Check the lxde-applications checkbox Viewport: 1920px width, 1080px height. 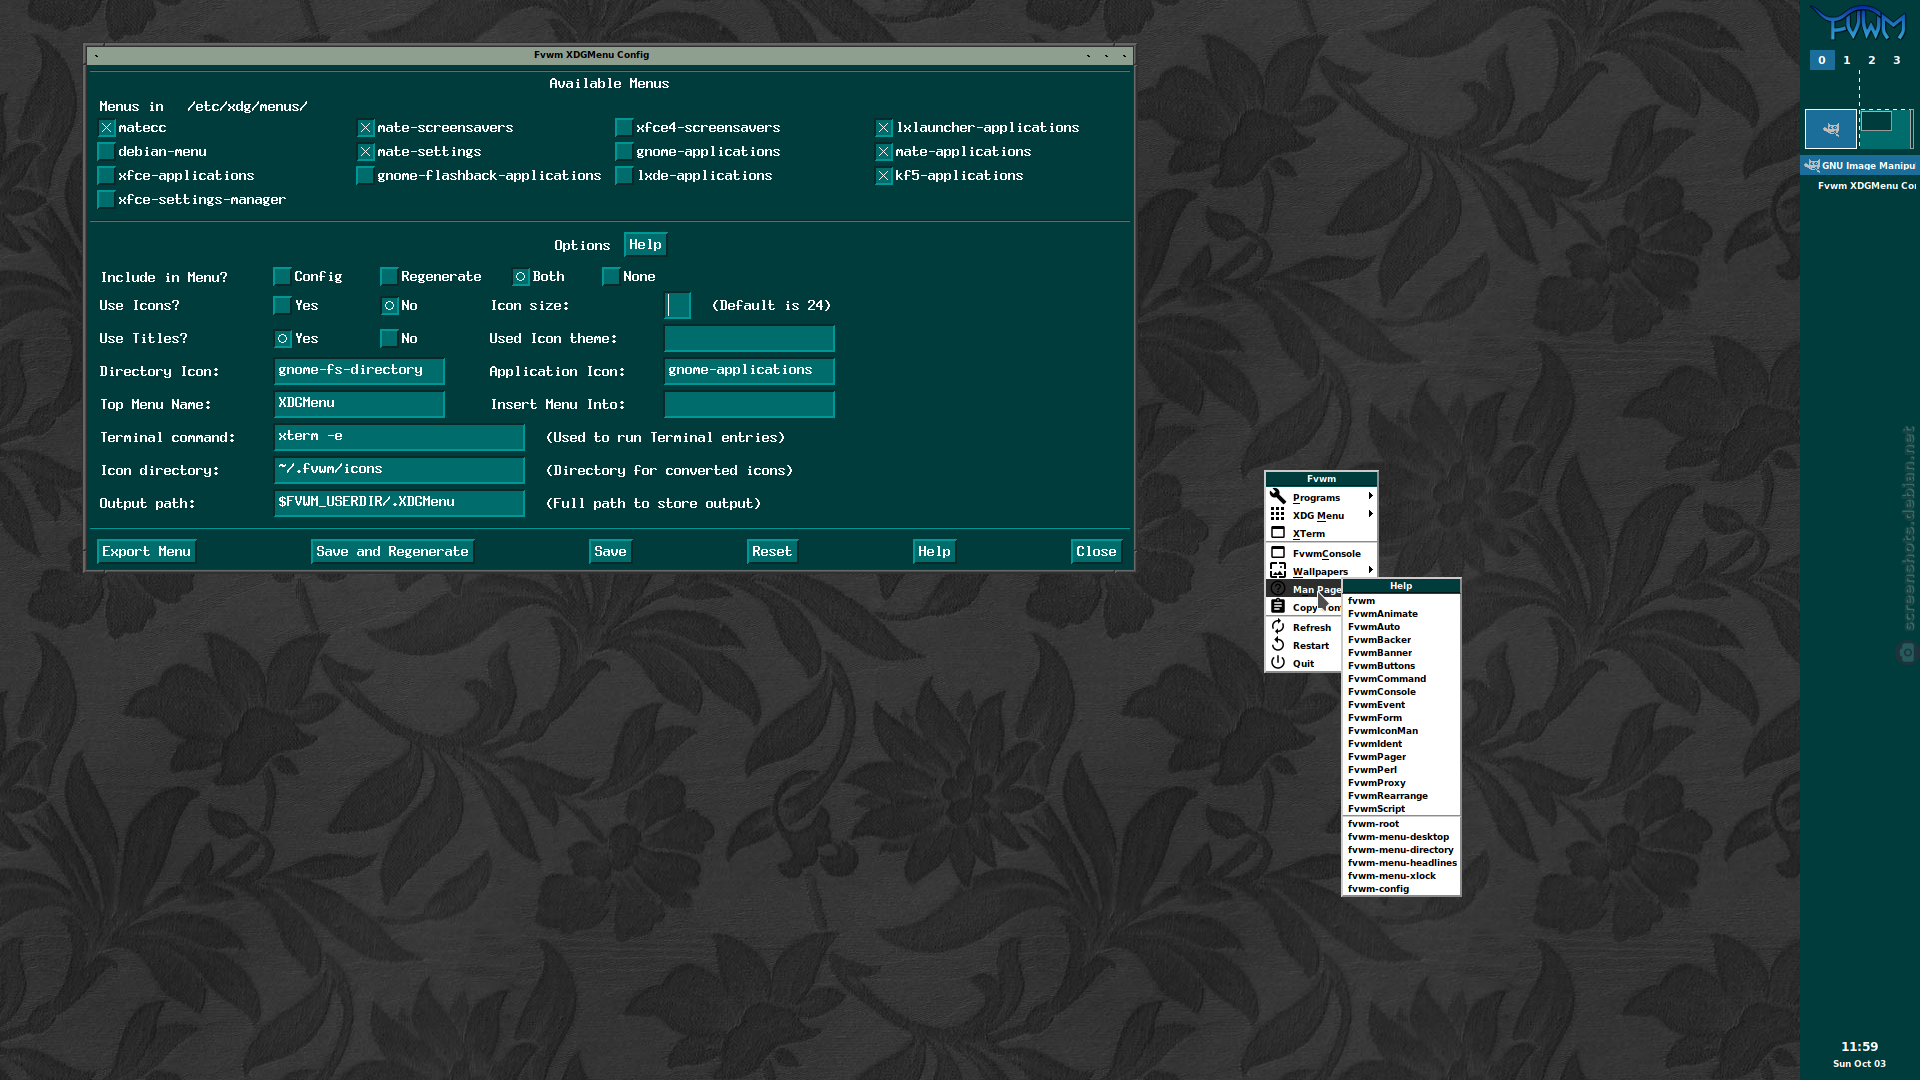(x=624, y=176)
